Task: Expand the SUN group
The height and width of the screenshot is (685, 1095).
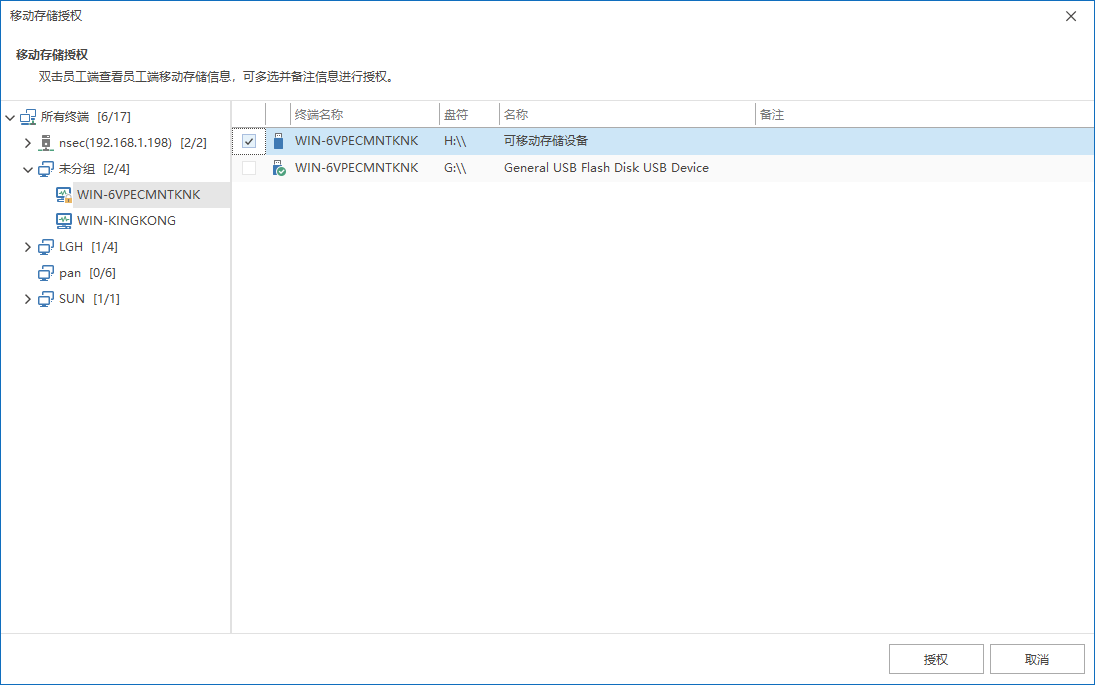Action: pos(28,299)
